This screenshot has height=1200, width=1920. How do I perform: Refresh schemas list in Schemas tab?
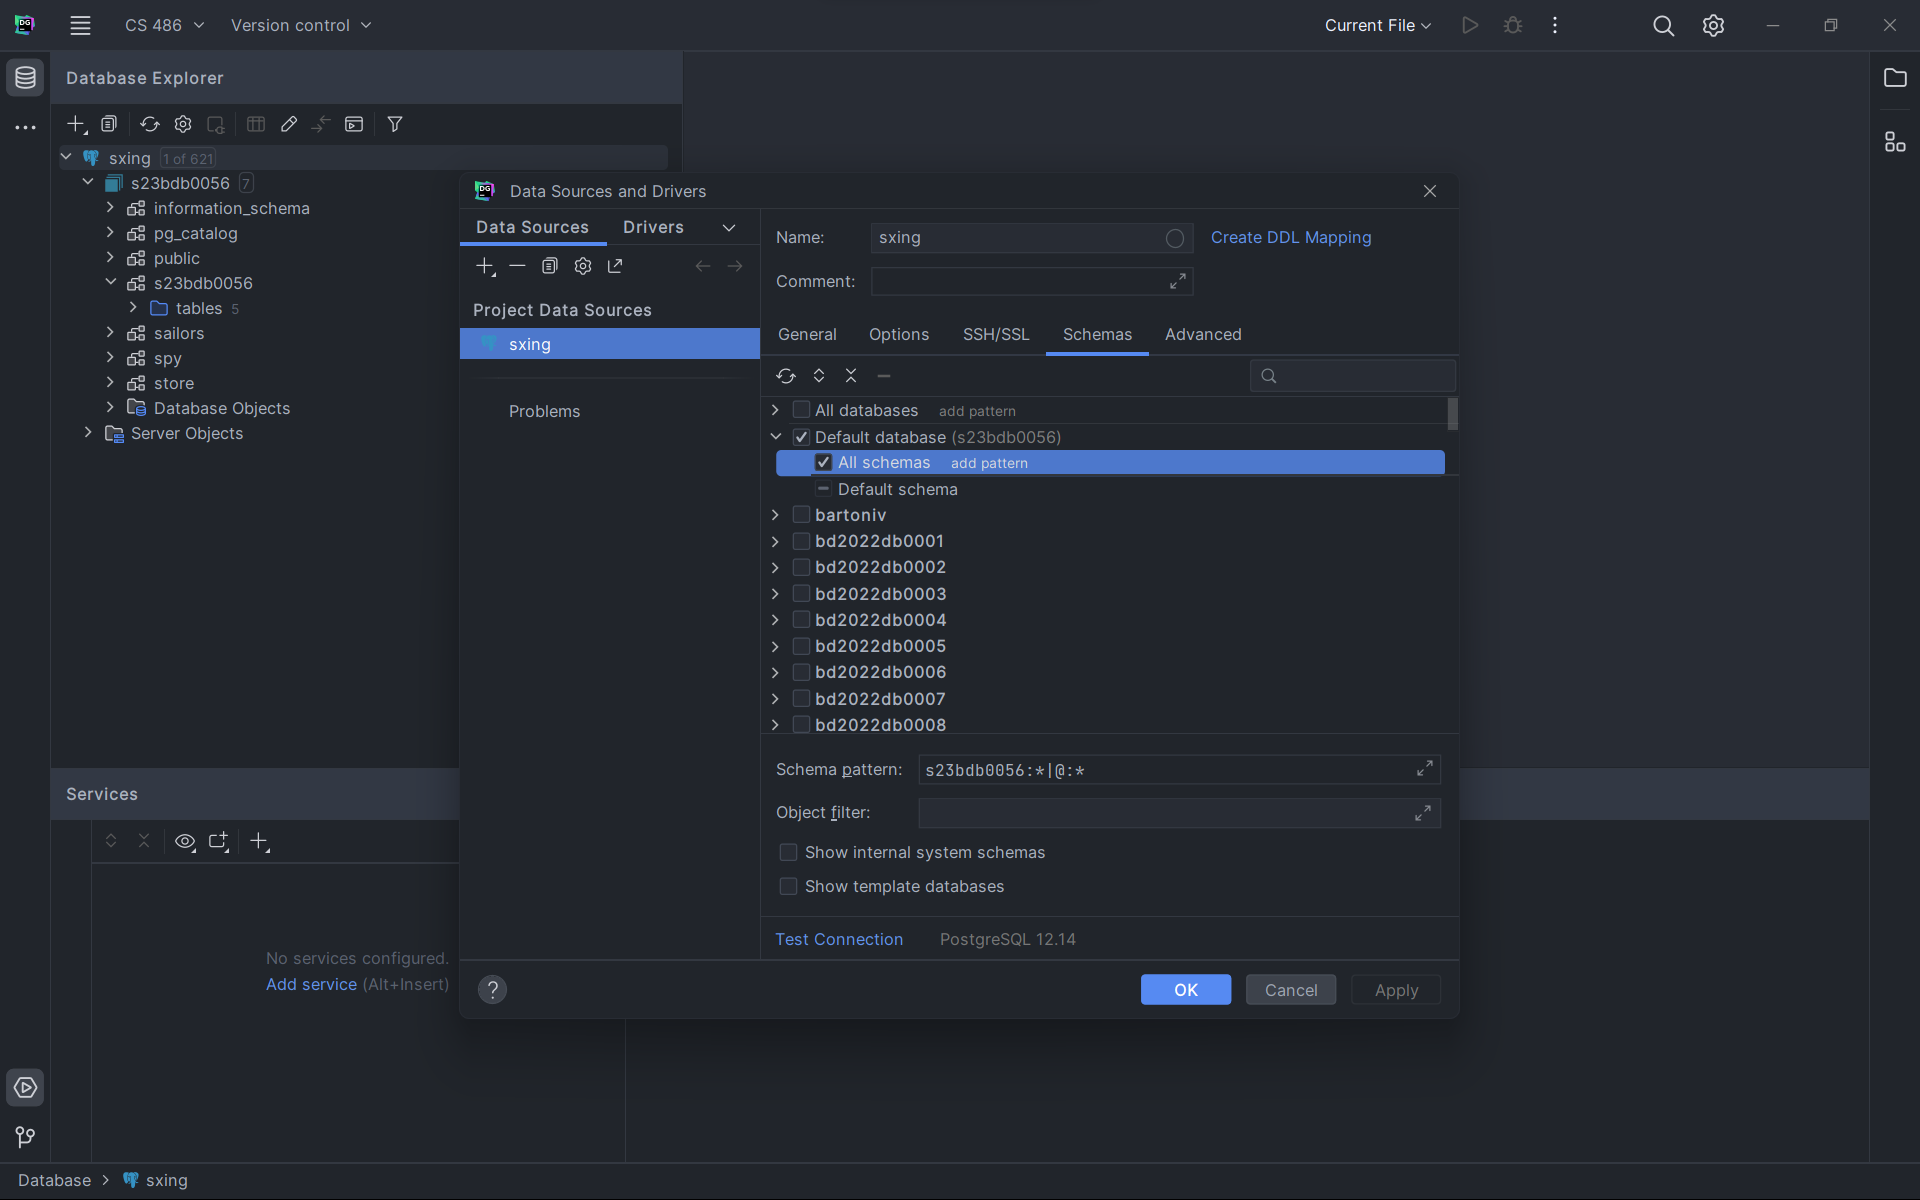click(x=786, y=376)
